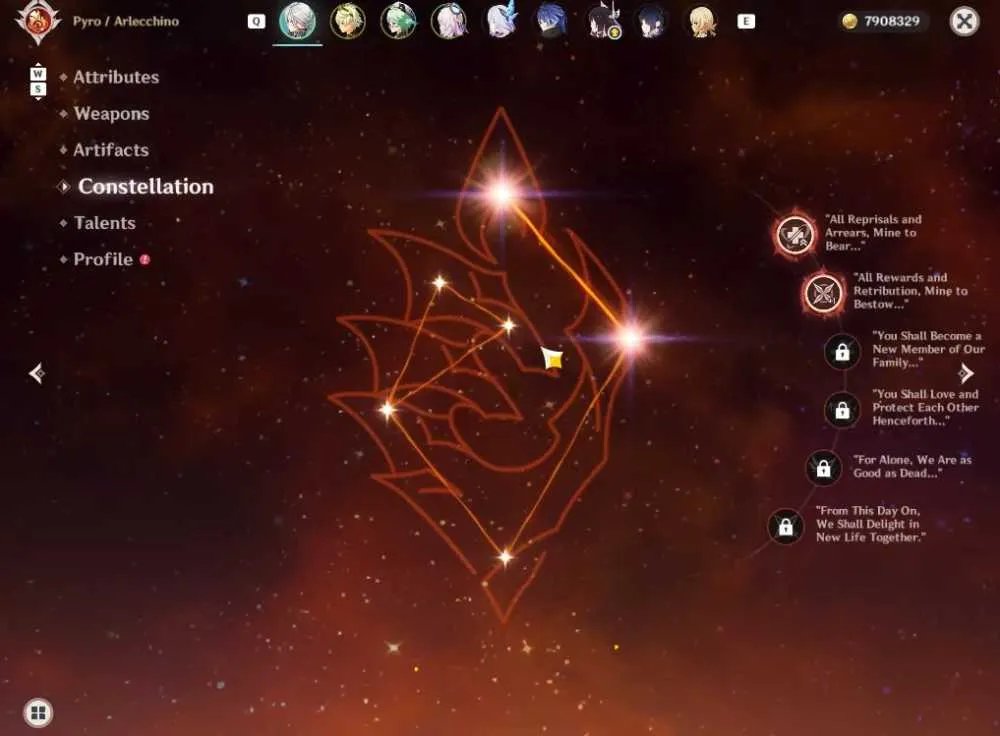Screen dimensions: 1000x736
Task: Switch to the blonde character avatar next to Arlecchino
Action: click(348, 20)
